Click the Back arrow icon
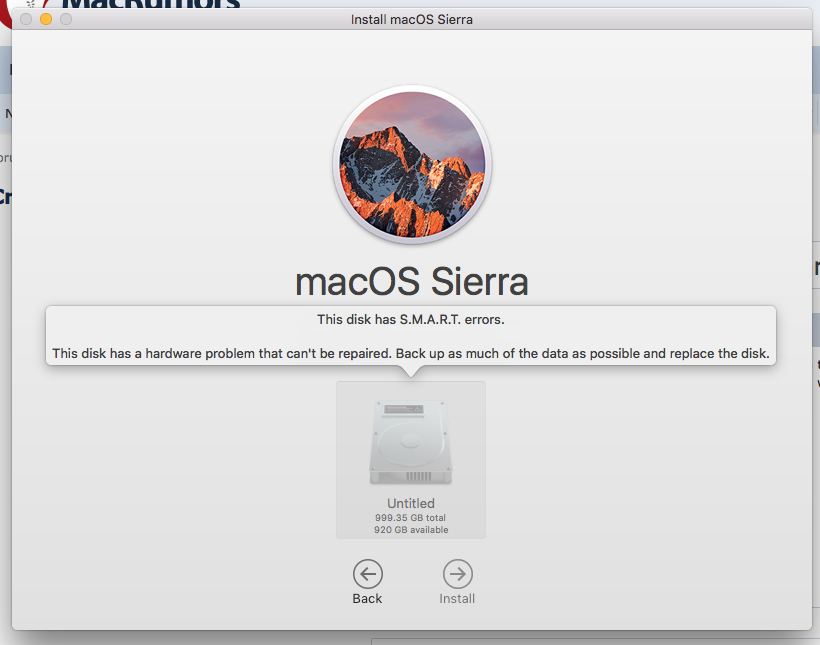Image resolution: width=820 pixels, height=645 pixels. point(368,574)
